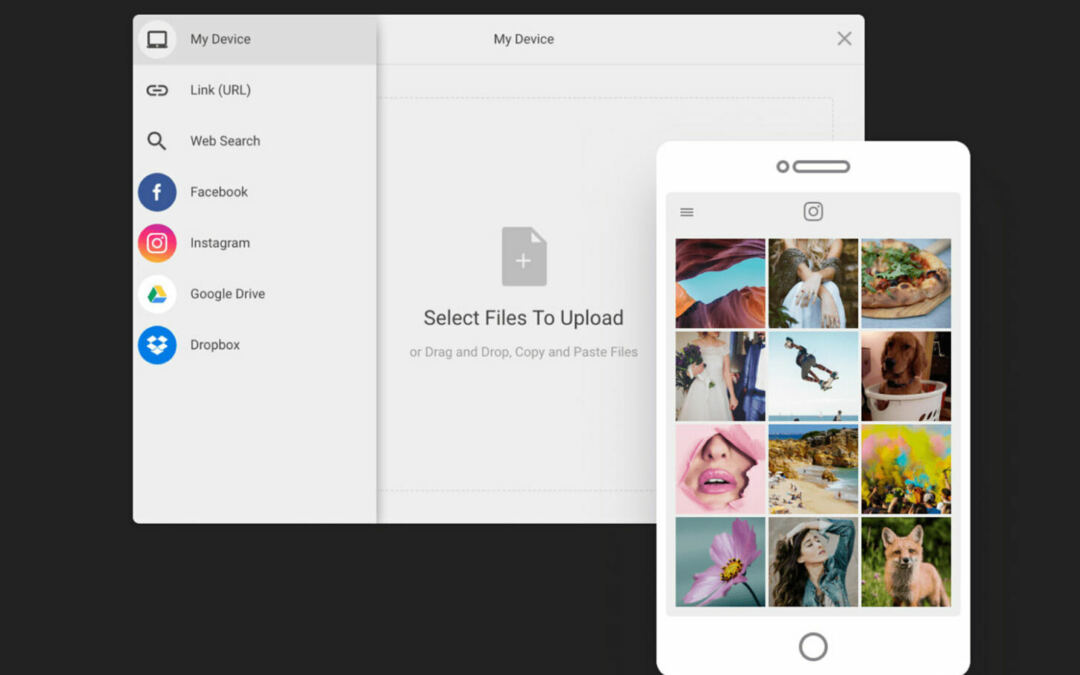Viewport: 1080px width, 675px height.
Task: Close the upload dialog with X
Action: click(x=844, y=39)
